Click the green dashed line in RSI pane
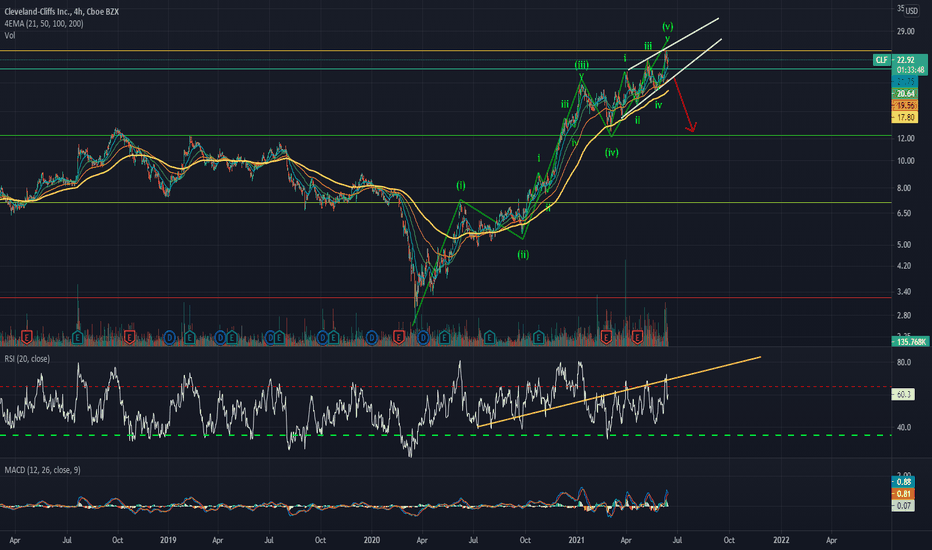This screenshot has height=550, width=932. coord(446,435)
